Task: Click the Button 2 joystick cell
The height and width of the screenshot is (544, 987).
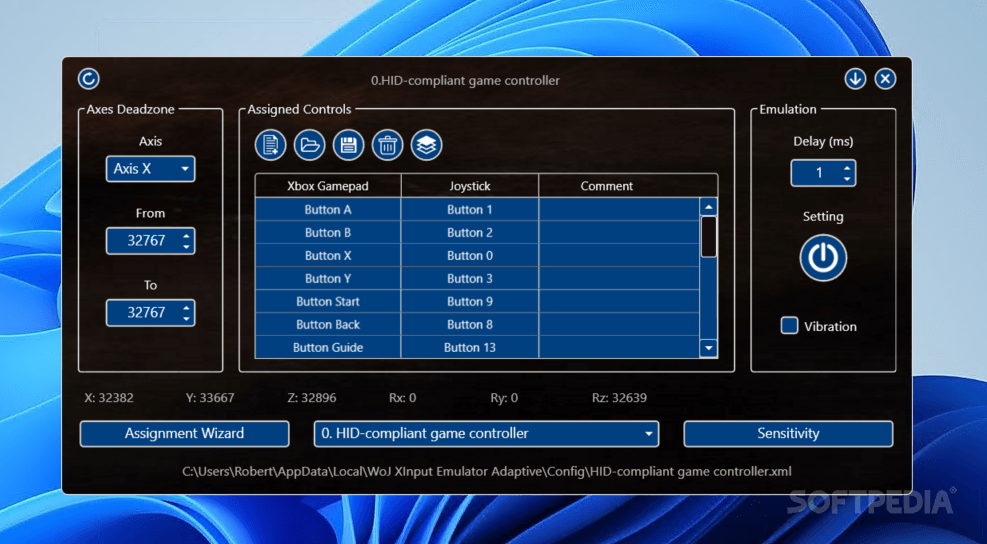Action: [x=470, y=232]
